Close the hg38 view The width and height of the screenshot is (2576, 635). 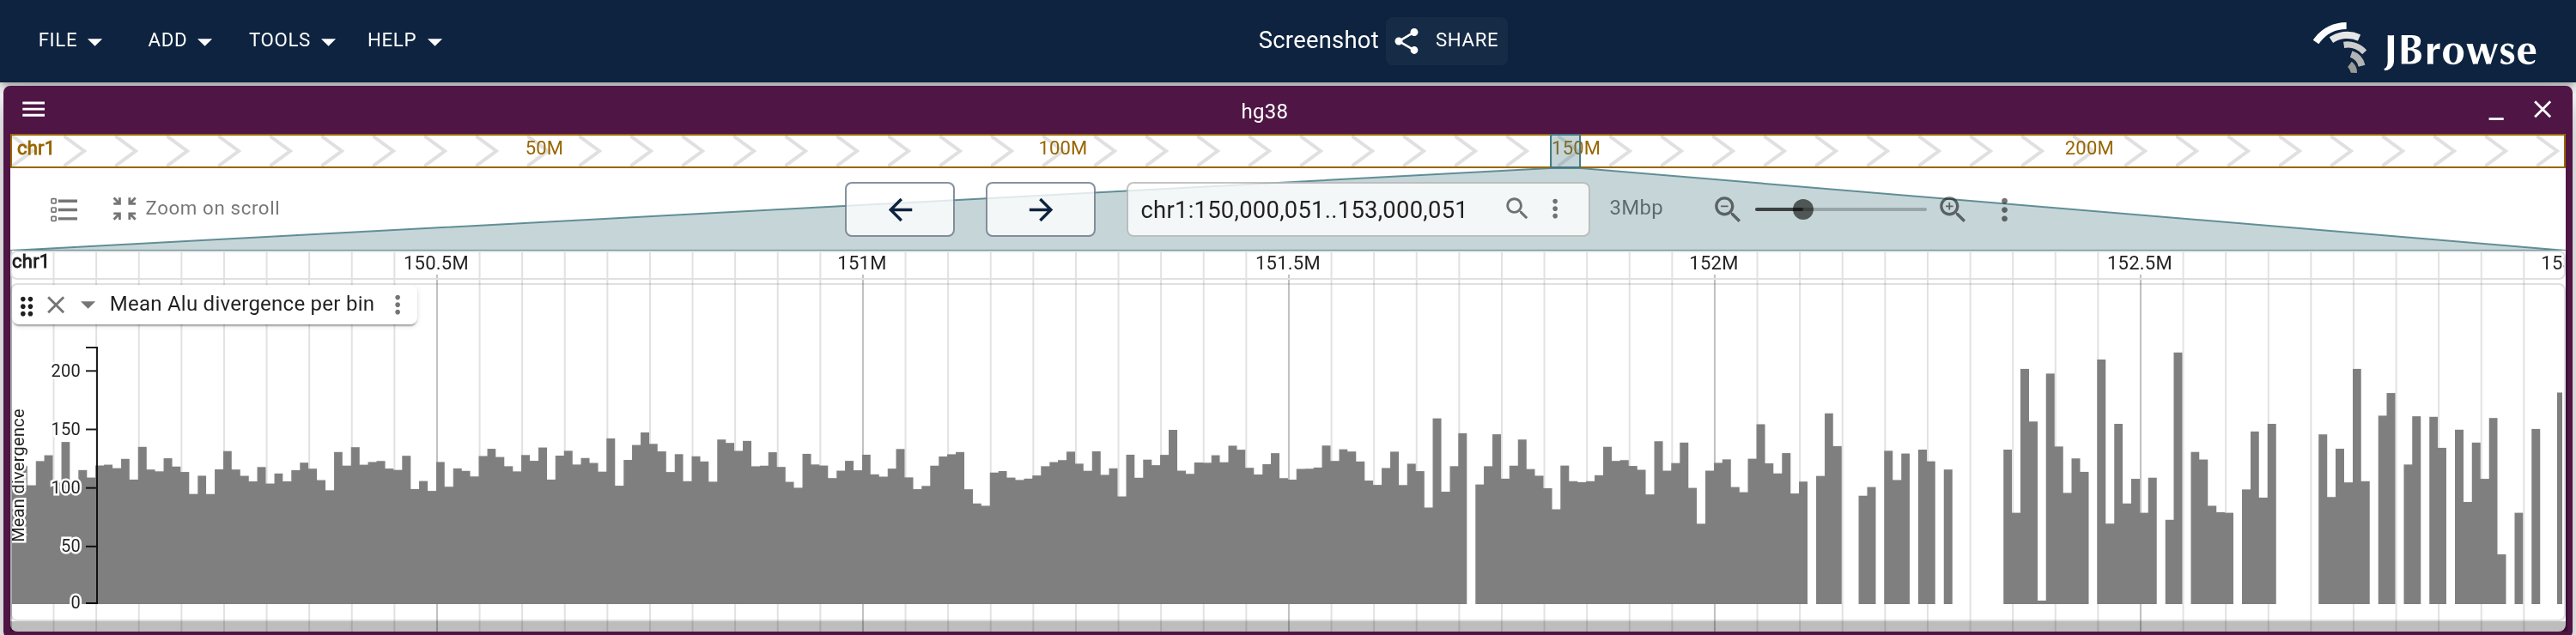point(2542,109)
